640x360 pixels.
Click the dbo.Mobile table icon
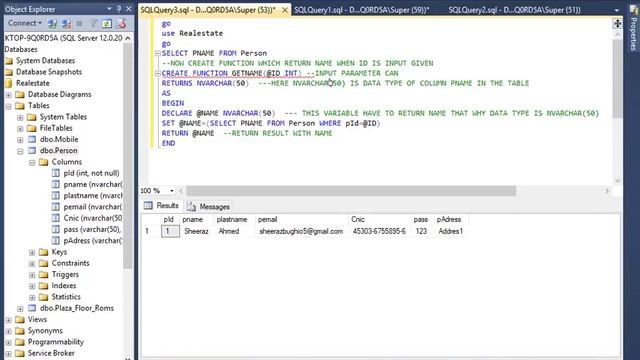(32, 139)
